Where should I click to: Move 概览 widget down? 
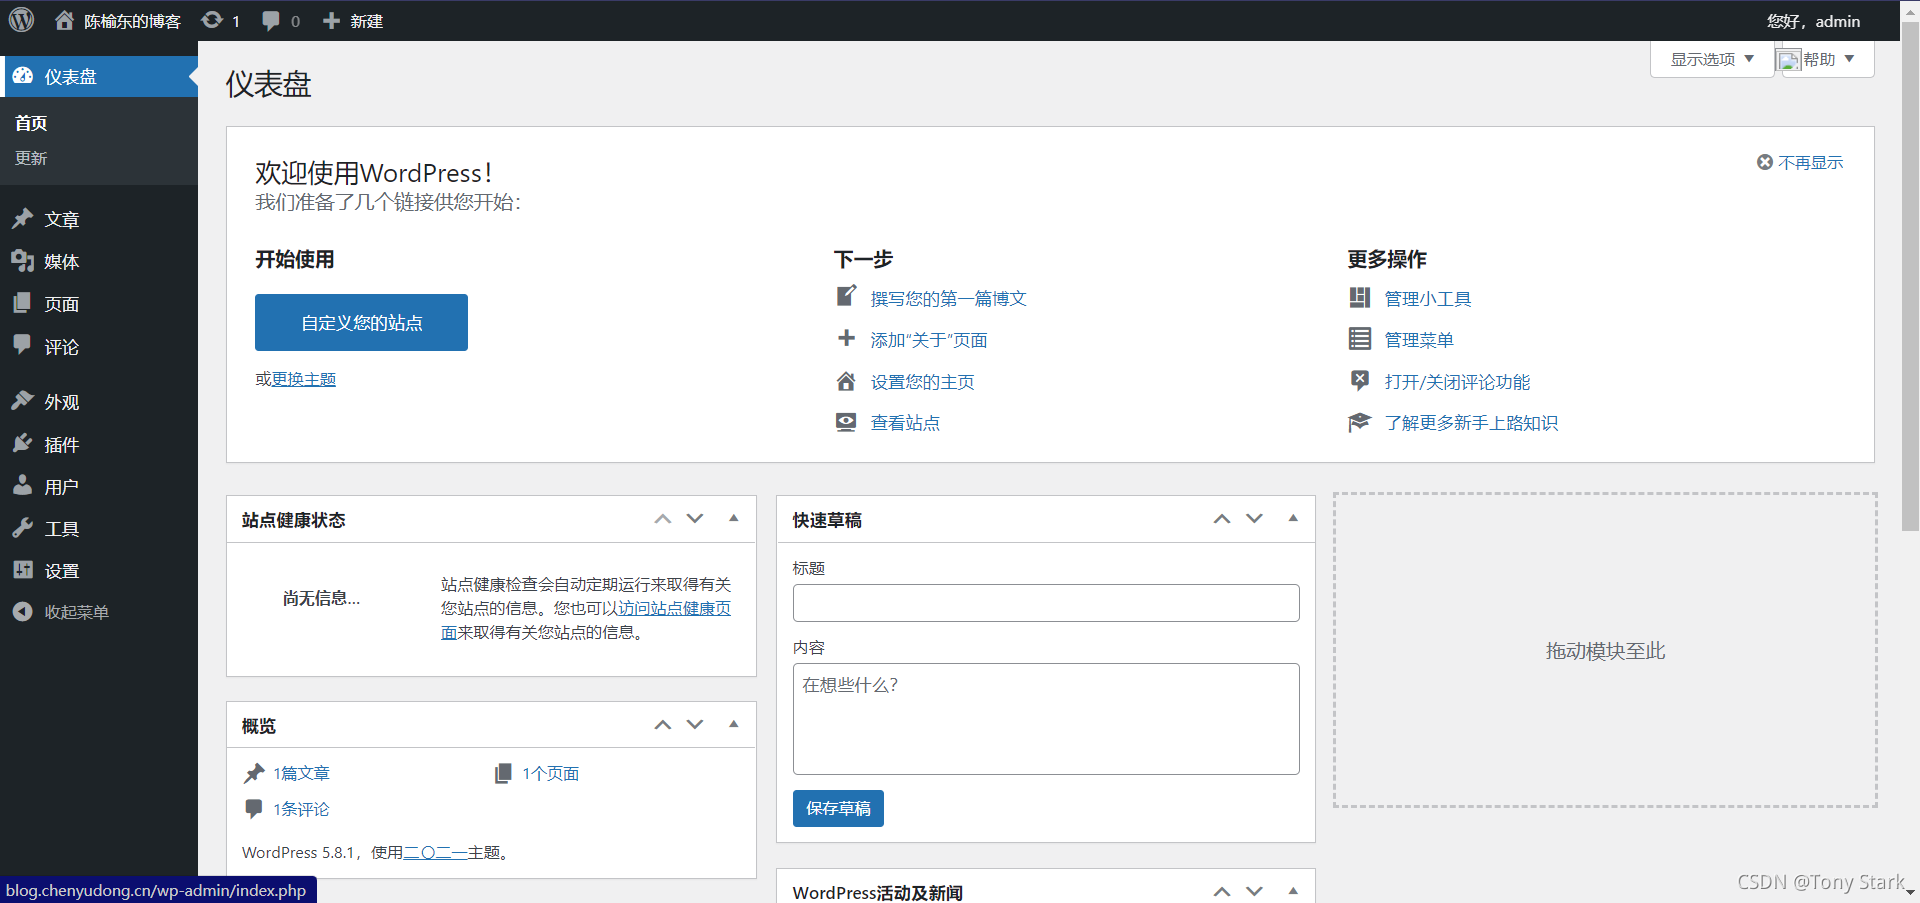click(695, 724)
